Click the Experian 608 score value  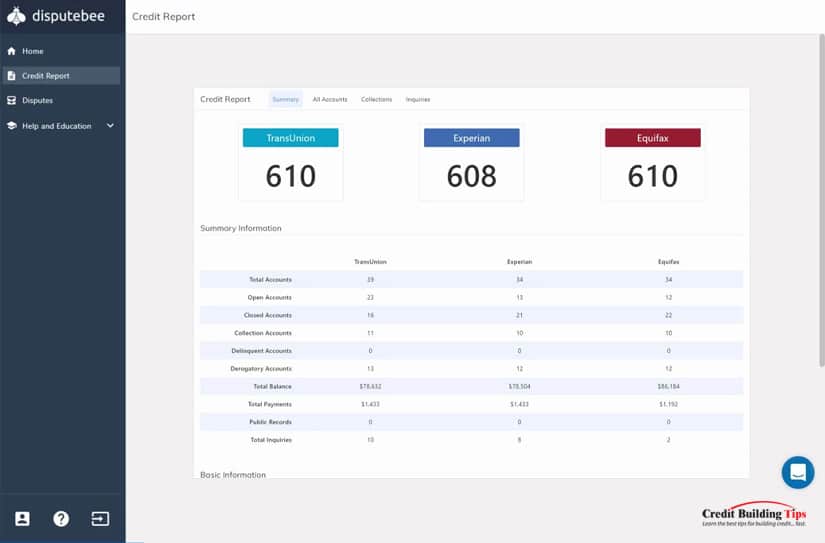click(x=471, y=176)
